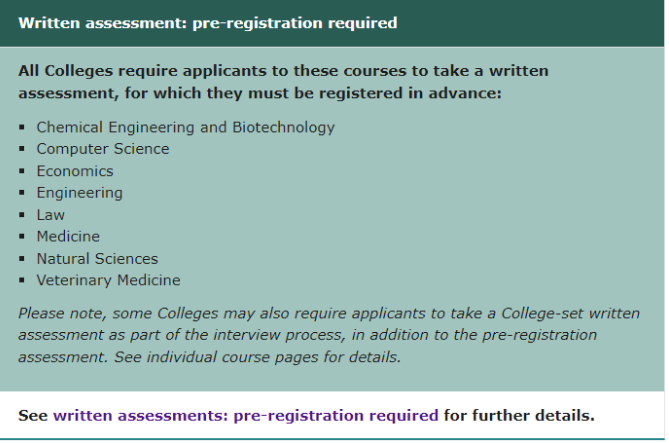The height and width of the screenshot is (443, 669).
Task: Select Chemical Engineering and Biotechnology list item
Action: (185, 127)
